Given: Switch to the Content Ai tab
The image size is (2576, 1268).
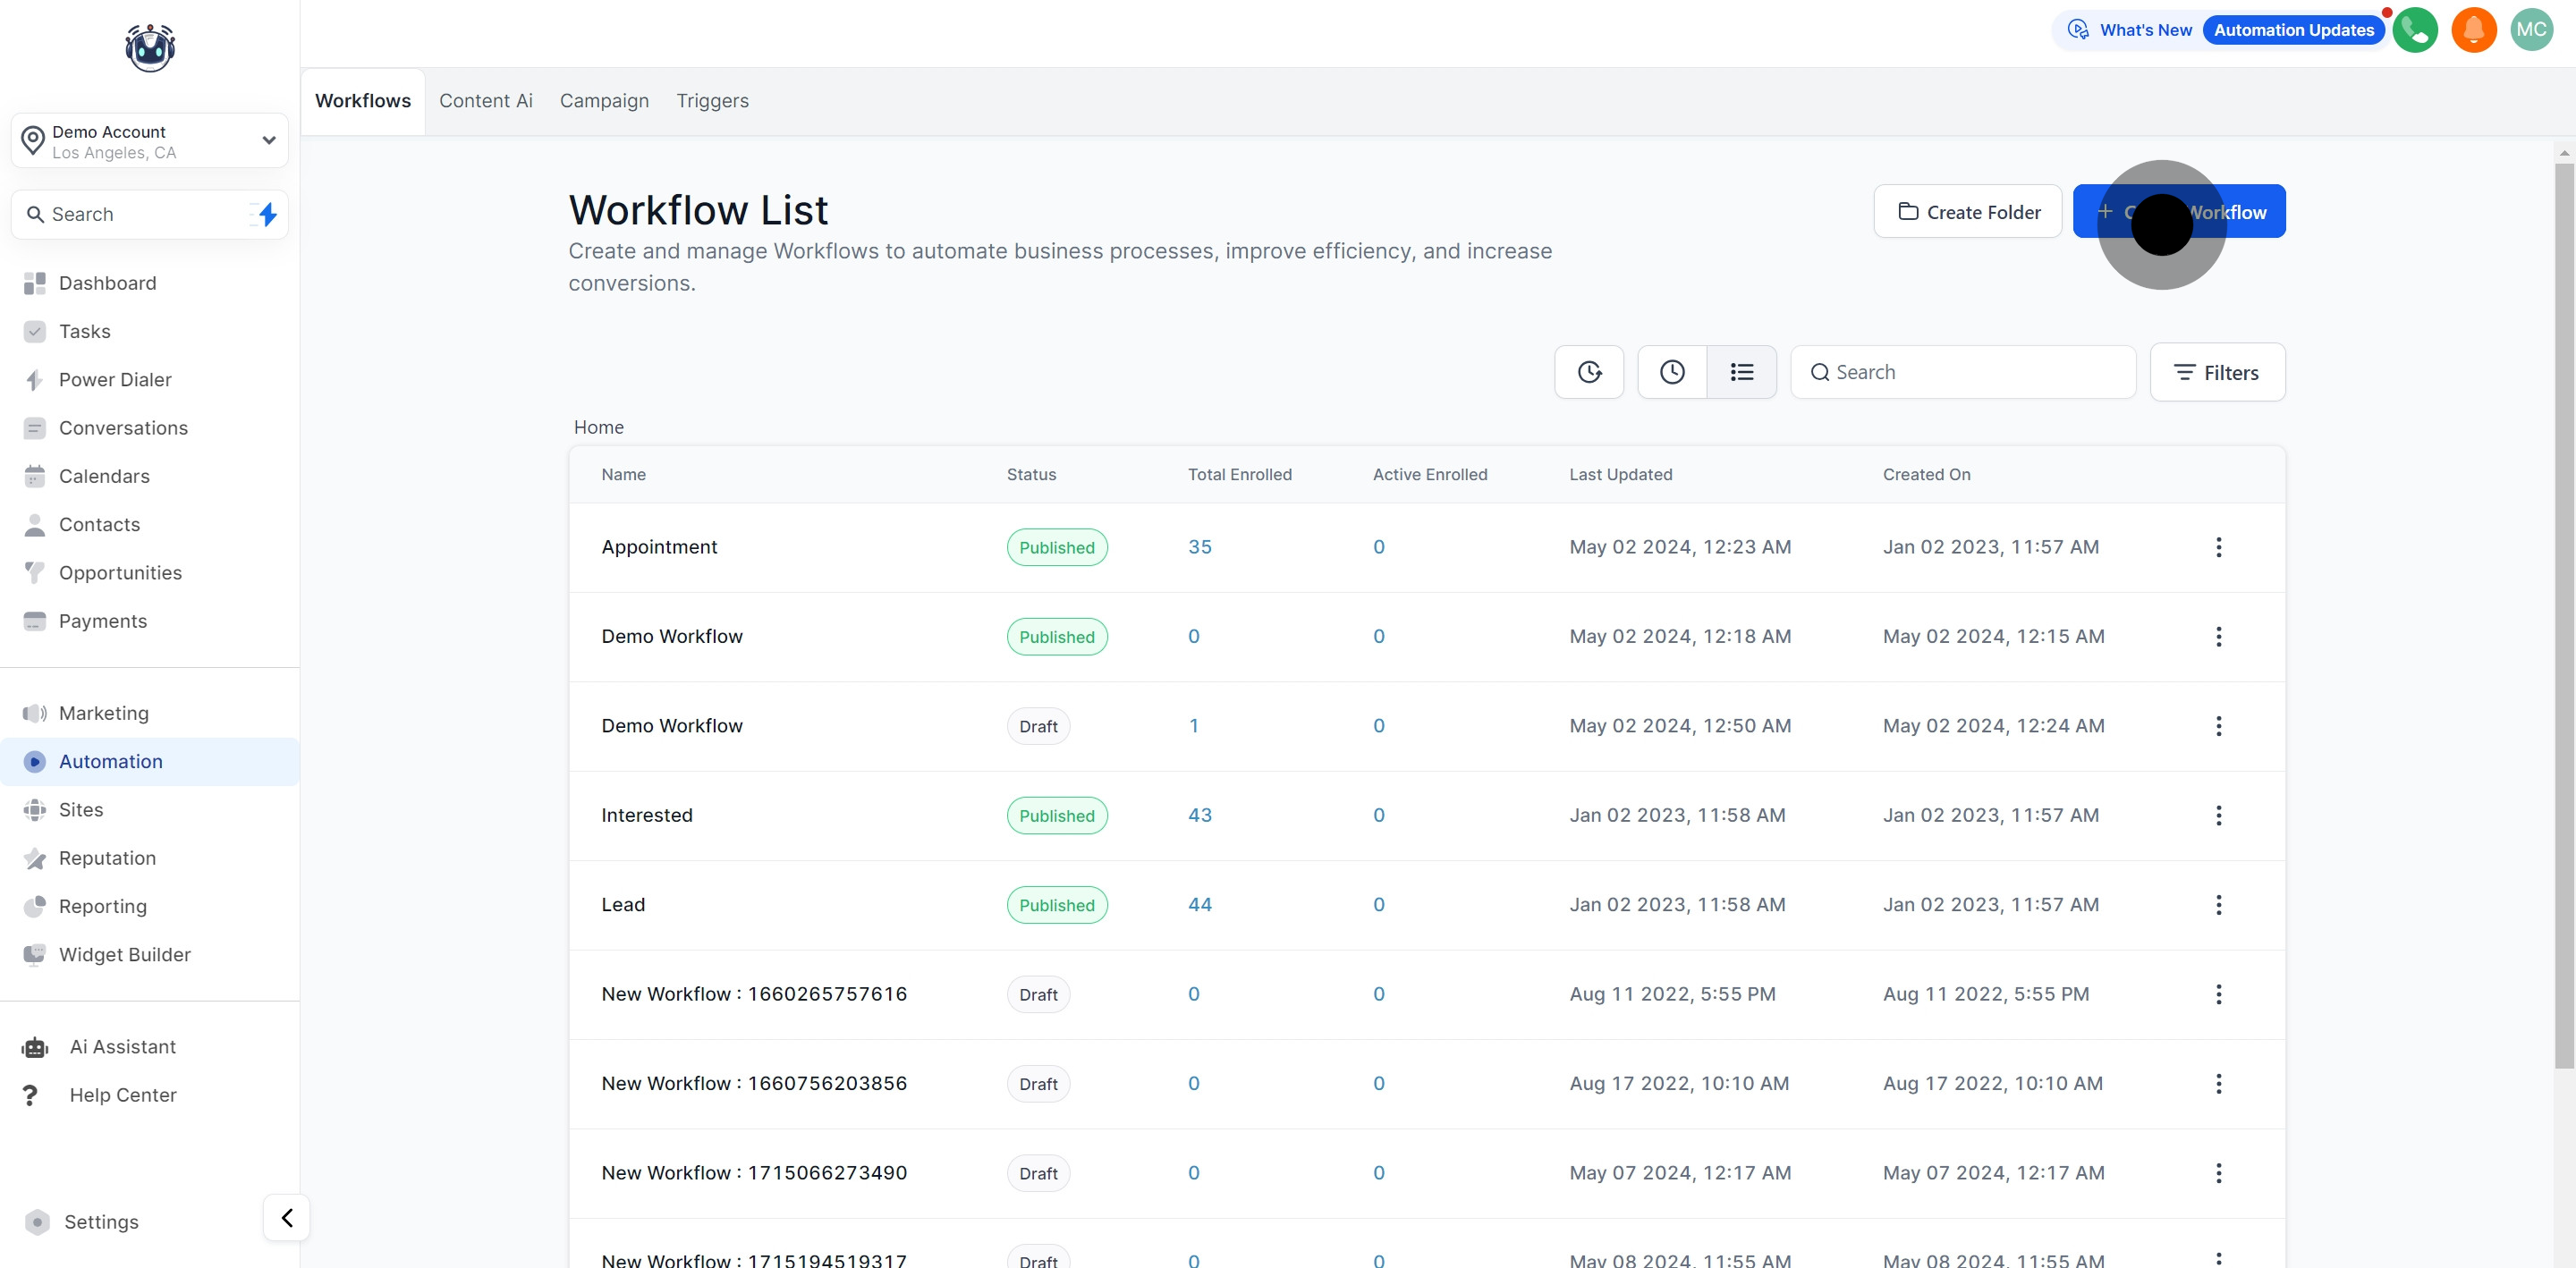Looking at the screenshot, I should click(x=485, y=100).
